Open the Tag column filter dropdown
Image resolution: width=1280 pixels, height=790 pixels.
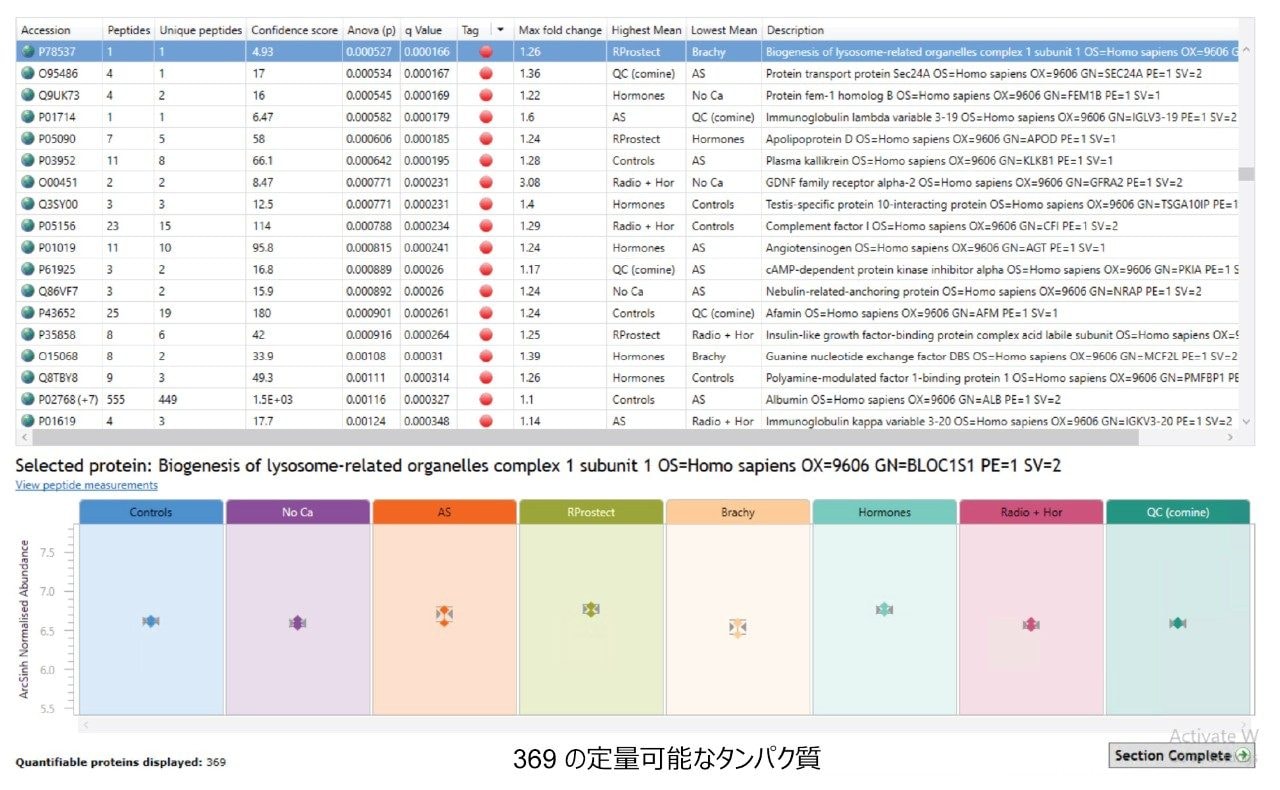tap(500, 30)
